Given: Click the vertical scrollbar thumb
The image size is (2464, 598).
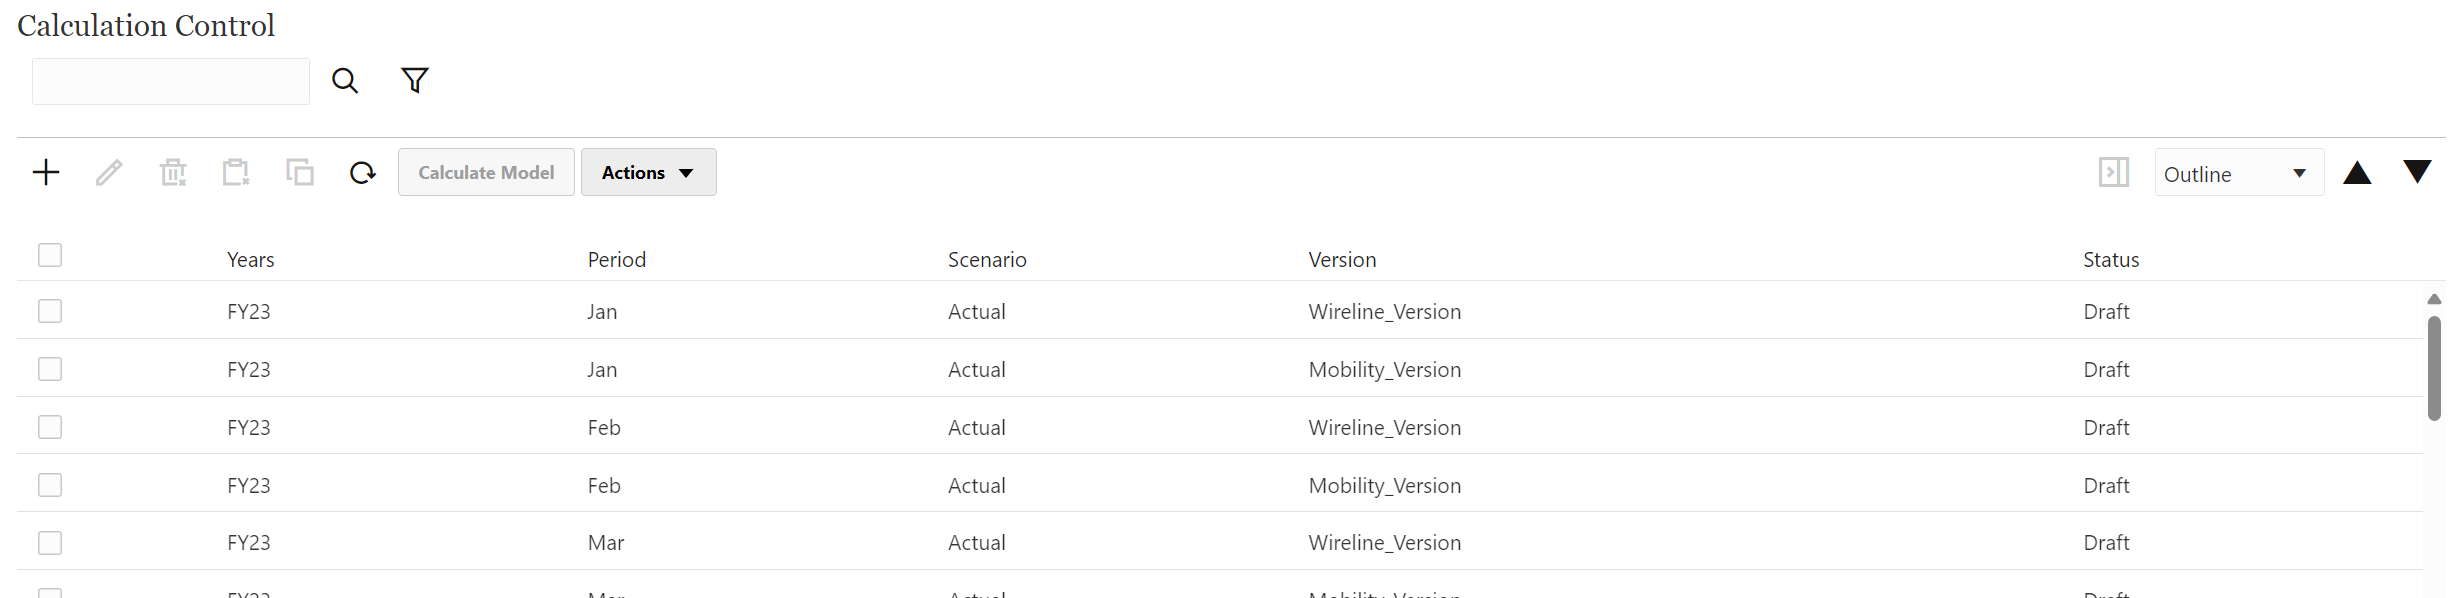Looking at the screenshot, I should [2434, 368].
